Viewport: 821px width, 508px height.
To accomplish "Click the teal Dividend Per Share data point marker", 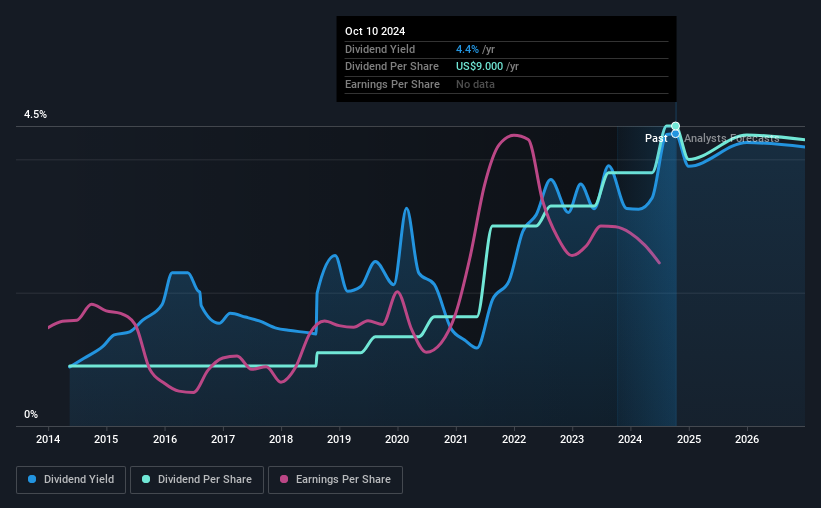I will [675, 126].
